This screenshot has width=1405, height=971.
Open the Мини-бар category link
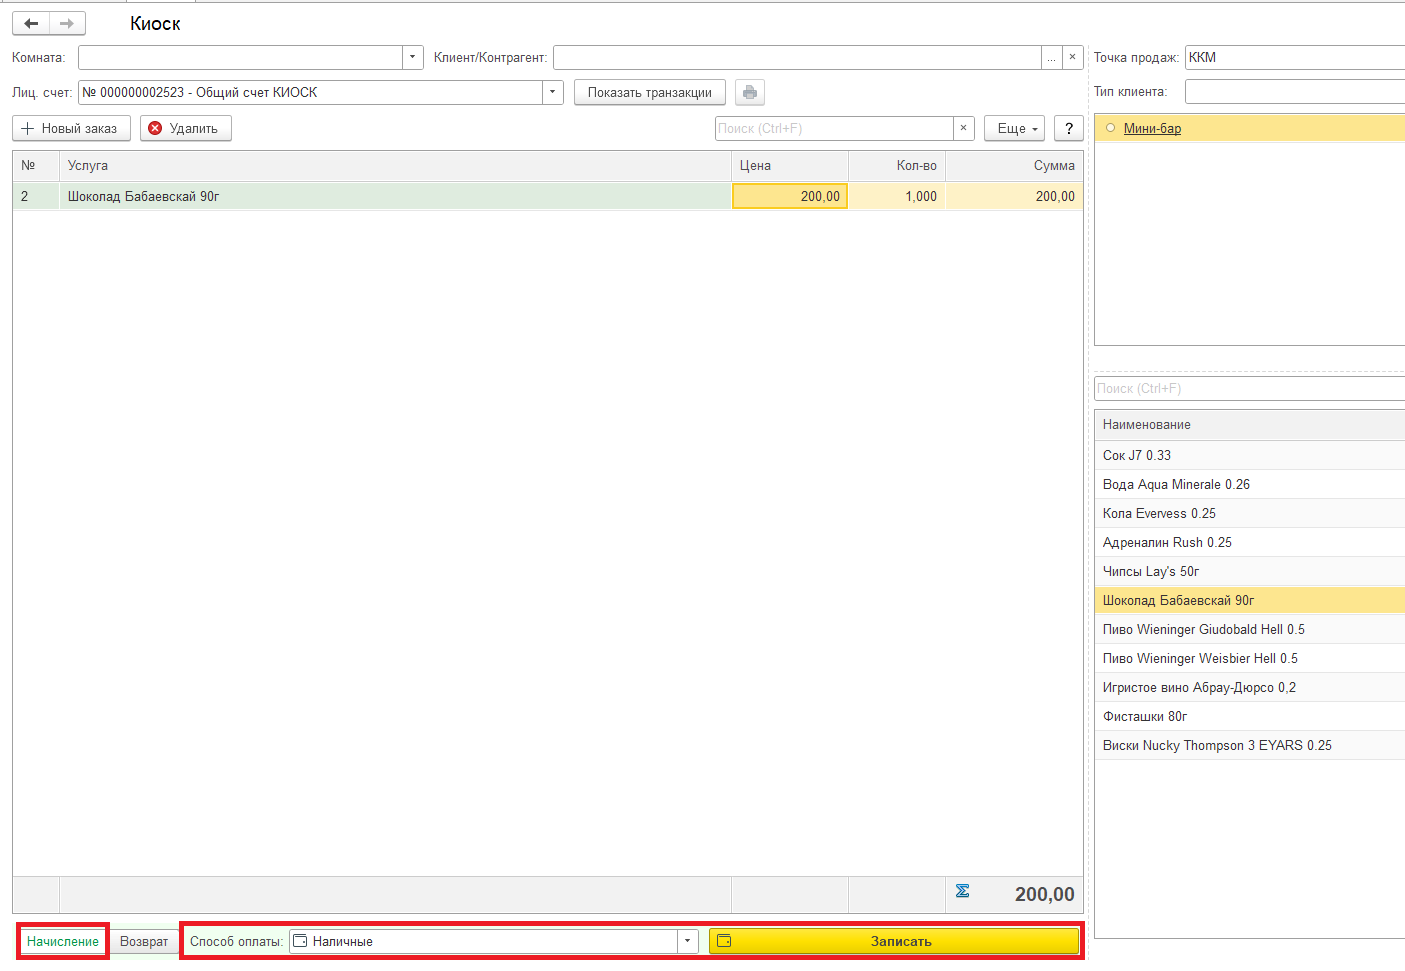1152,128
